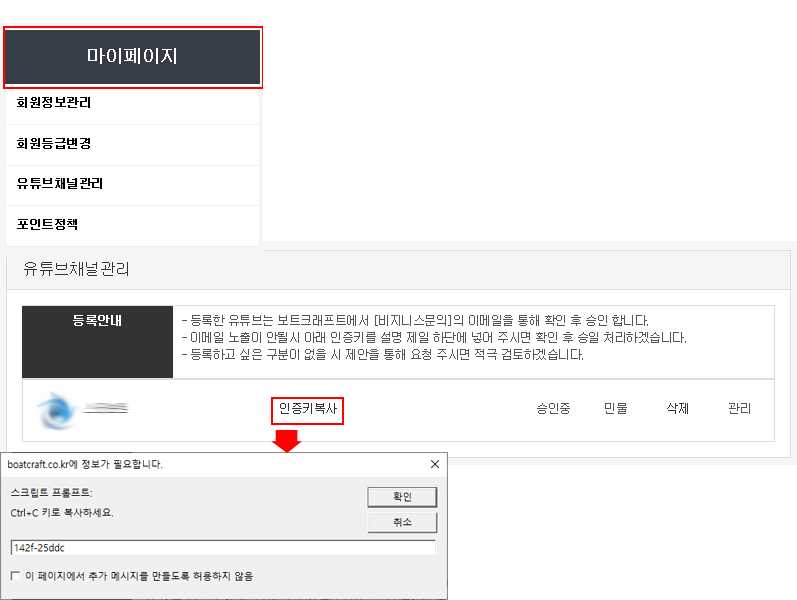797x600 pixels.
Task: Click the 유튜브채널관리 section heading
Action: click(x=76, y=269)
